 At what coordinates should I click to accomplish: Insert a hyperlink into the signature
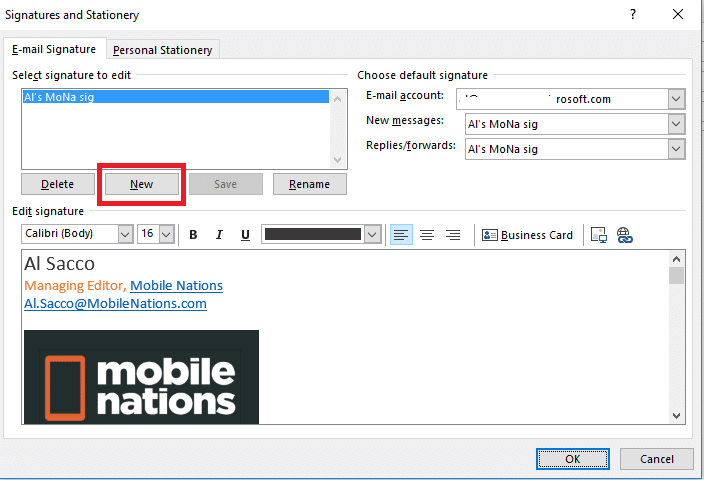click(625, 235)
